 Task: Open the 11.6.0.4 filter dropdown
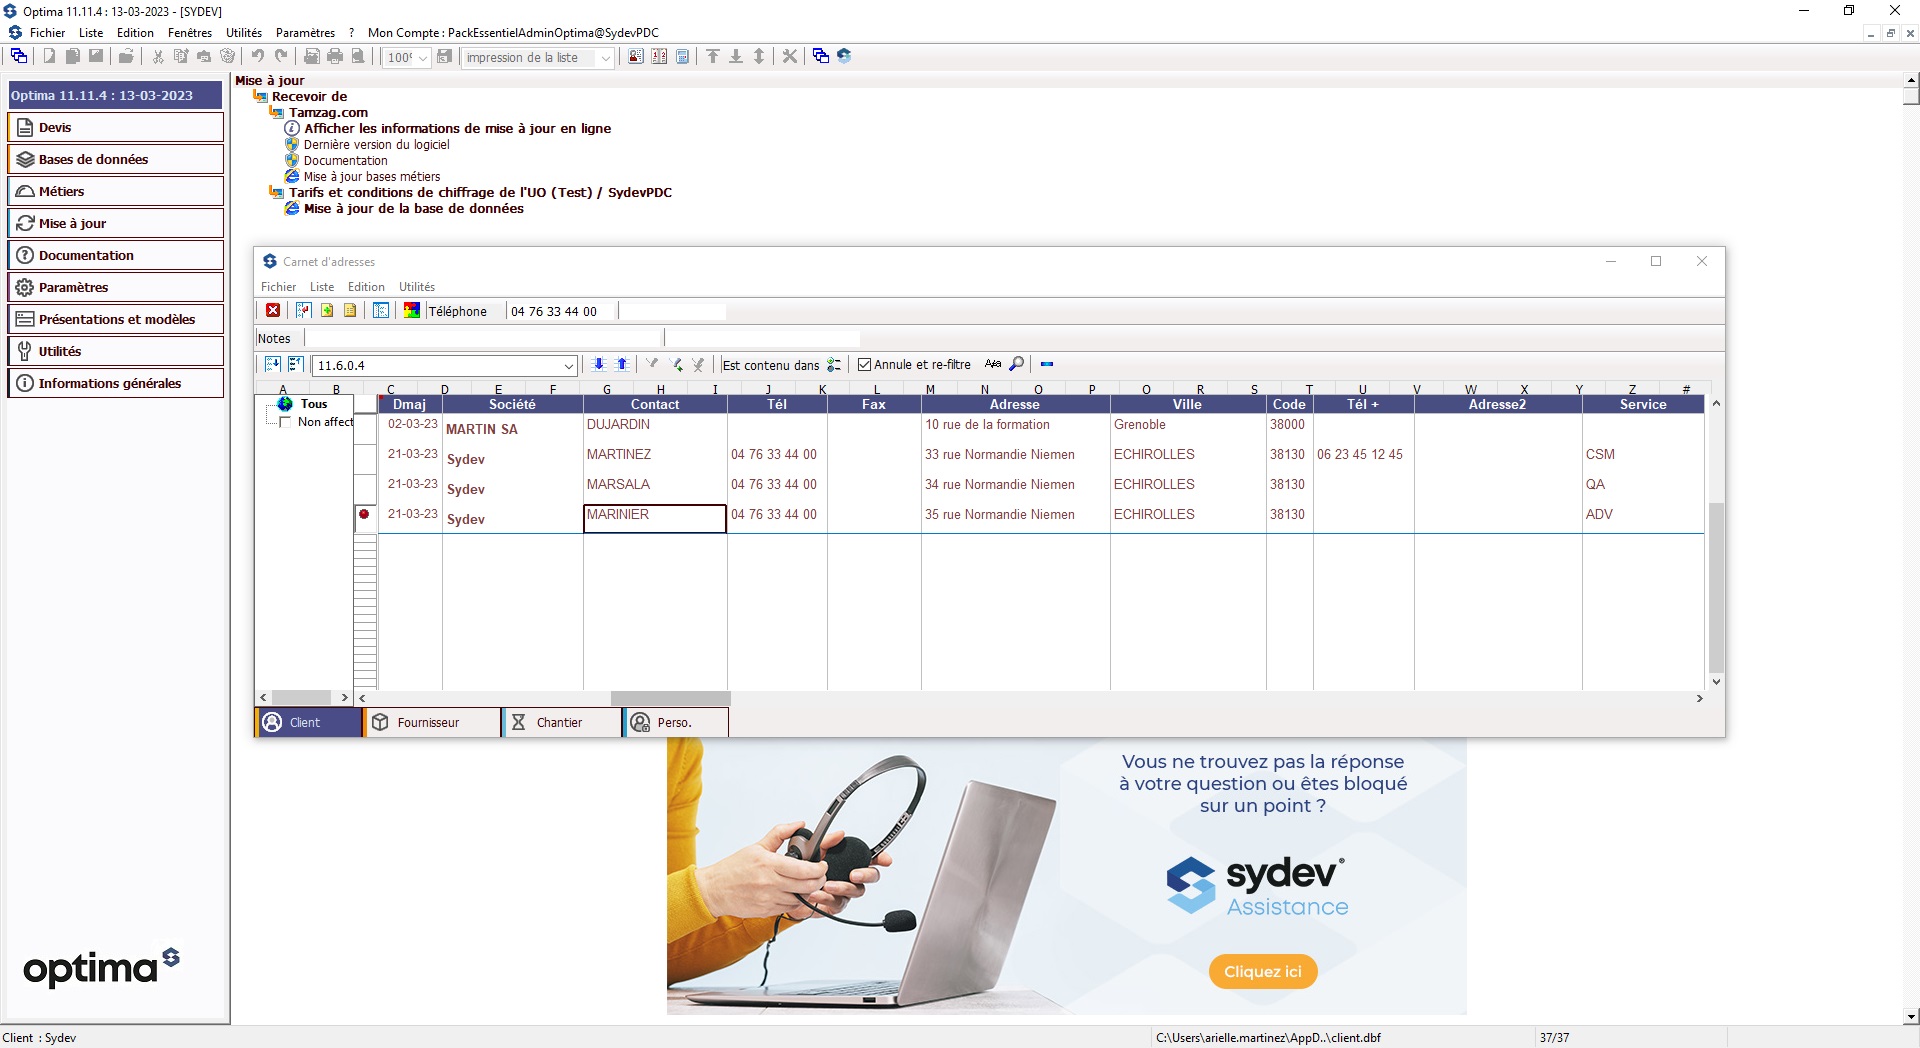tap(568, 366)
